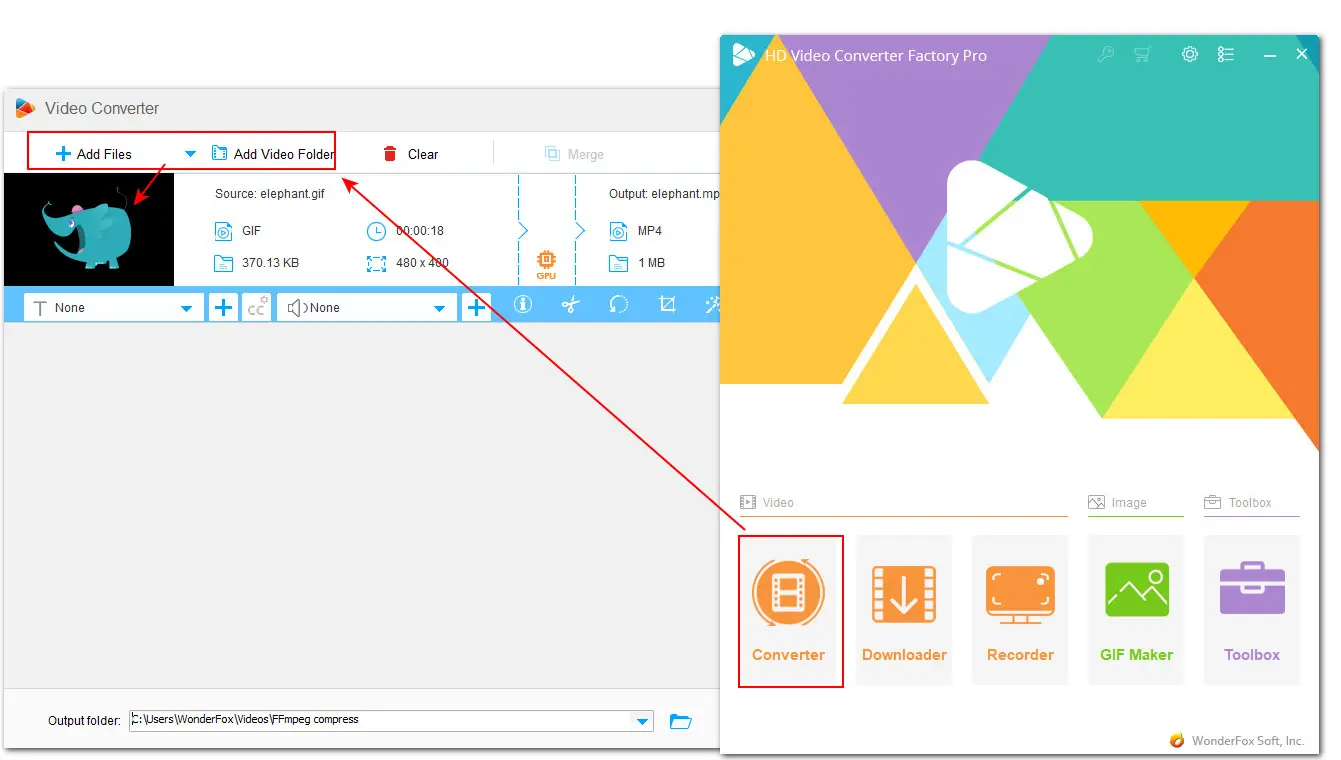
Task: Expand the Add Files dropdown arrow
Action: 190,154
